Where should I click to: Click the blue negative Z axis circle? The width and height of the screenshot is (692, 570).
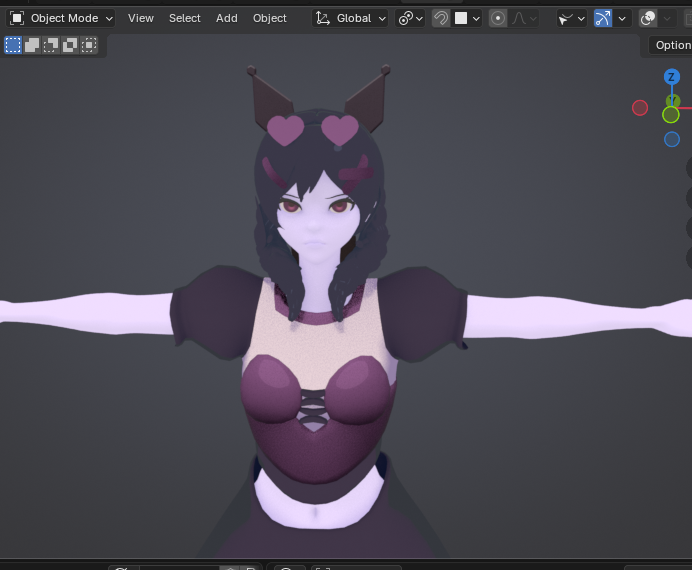coord(672,139)
